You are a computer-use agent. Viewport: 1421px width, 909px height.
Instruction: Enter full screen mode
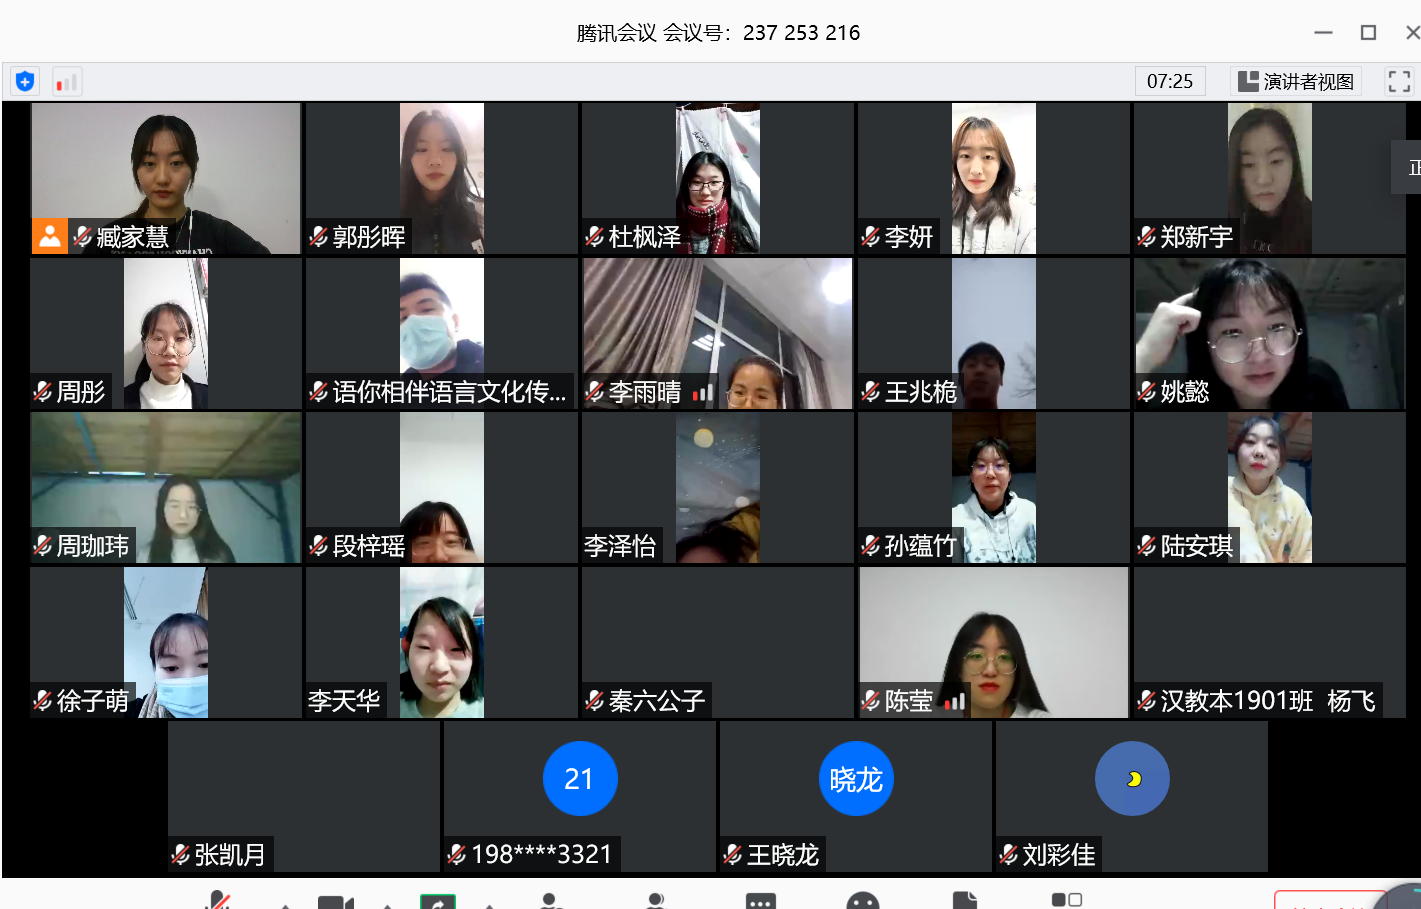pyautogui.click(x=1399, y=81)
